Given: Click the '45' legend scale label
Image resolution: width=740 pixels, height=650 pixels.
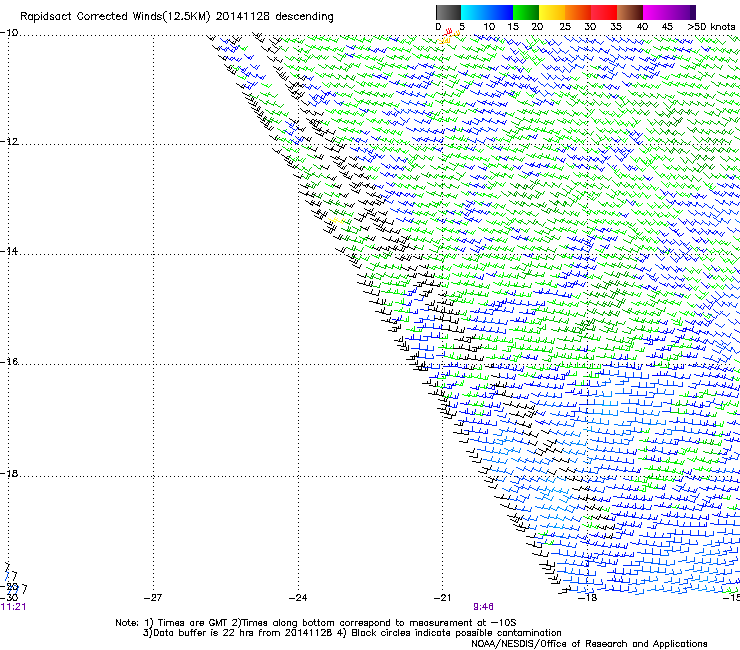Looking at the screenshot, I should tap(667, 27).
